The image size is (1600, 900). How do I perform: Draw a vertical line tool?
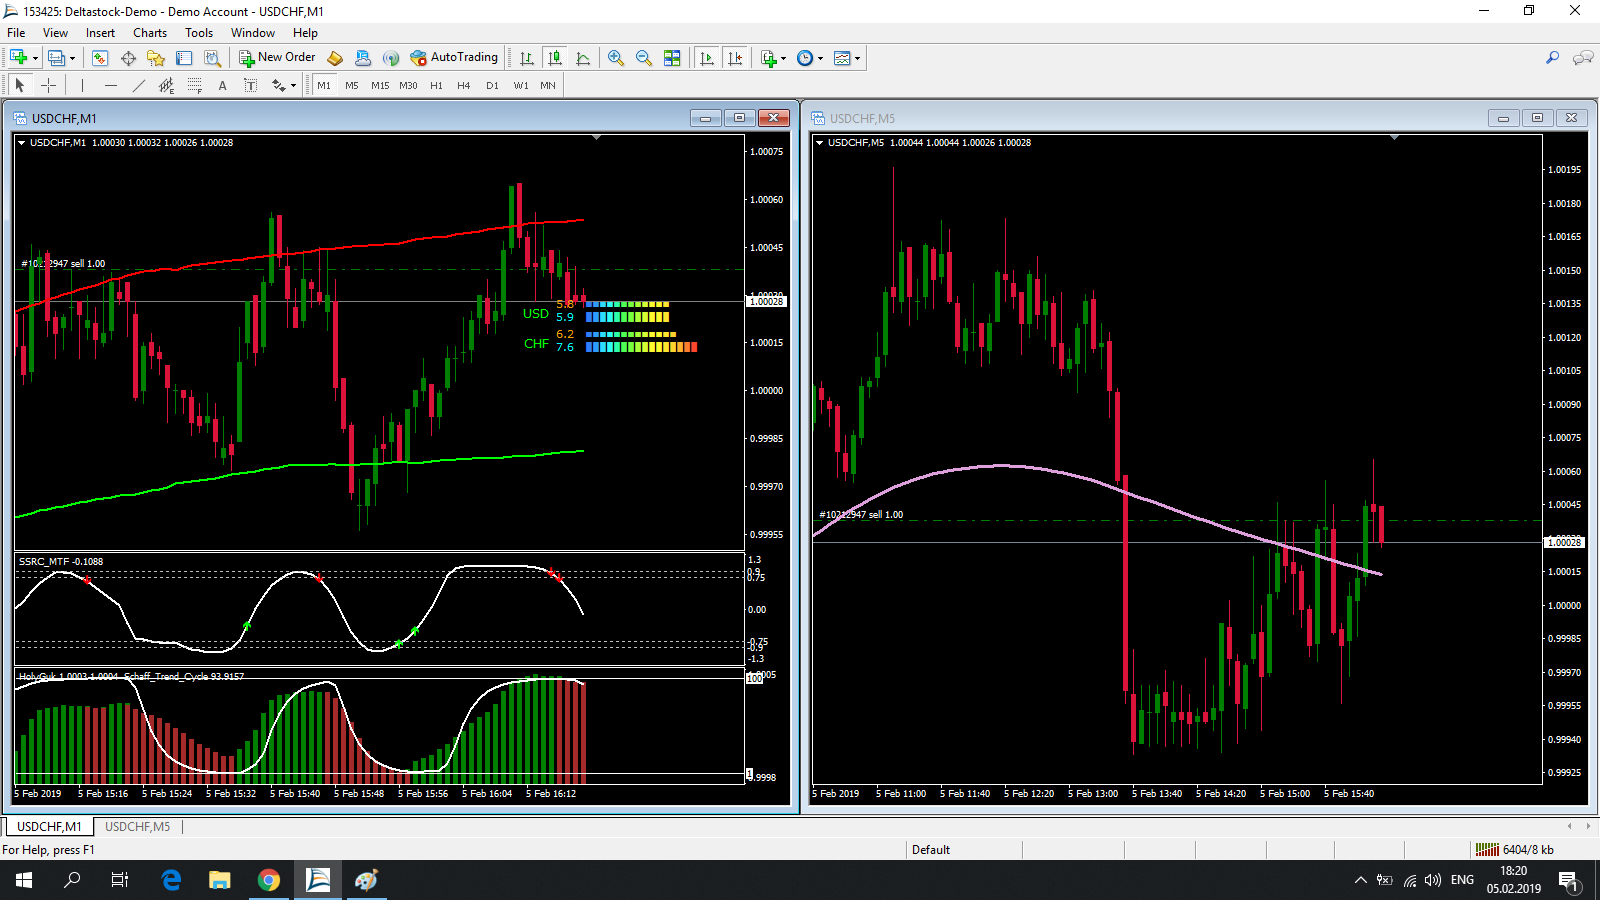pyautogui.click(x=82, y=85)
